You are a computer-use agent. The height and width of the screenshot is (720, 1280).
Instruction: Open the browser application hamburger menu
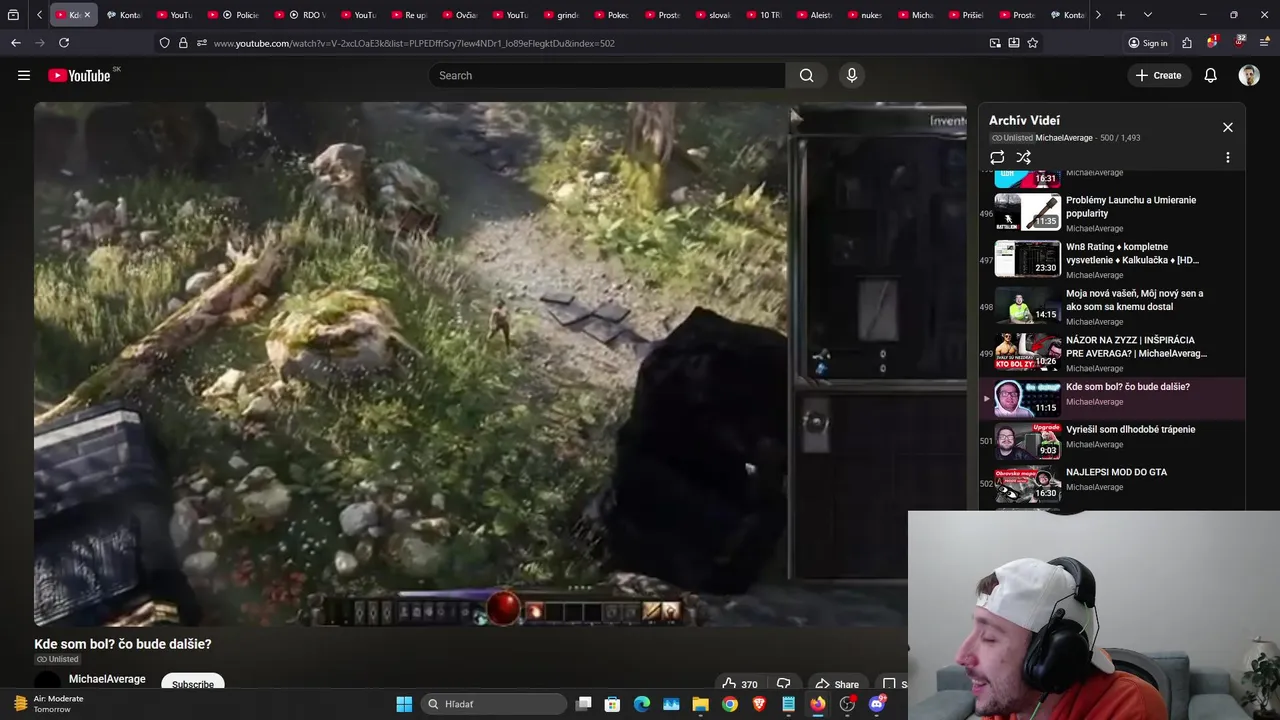1265,43
